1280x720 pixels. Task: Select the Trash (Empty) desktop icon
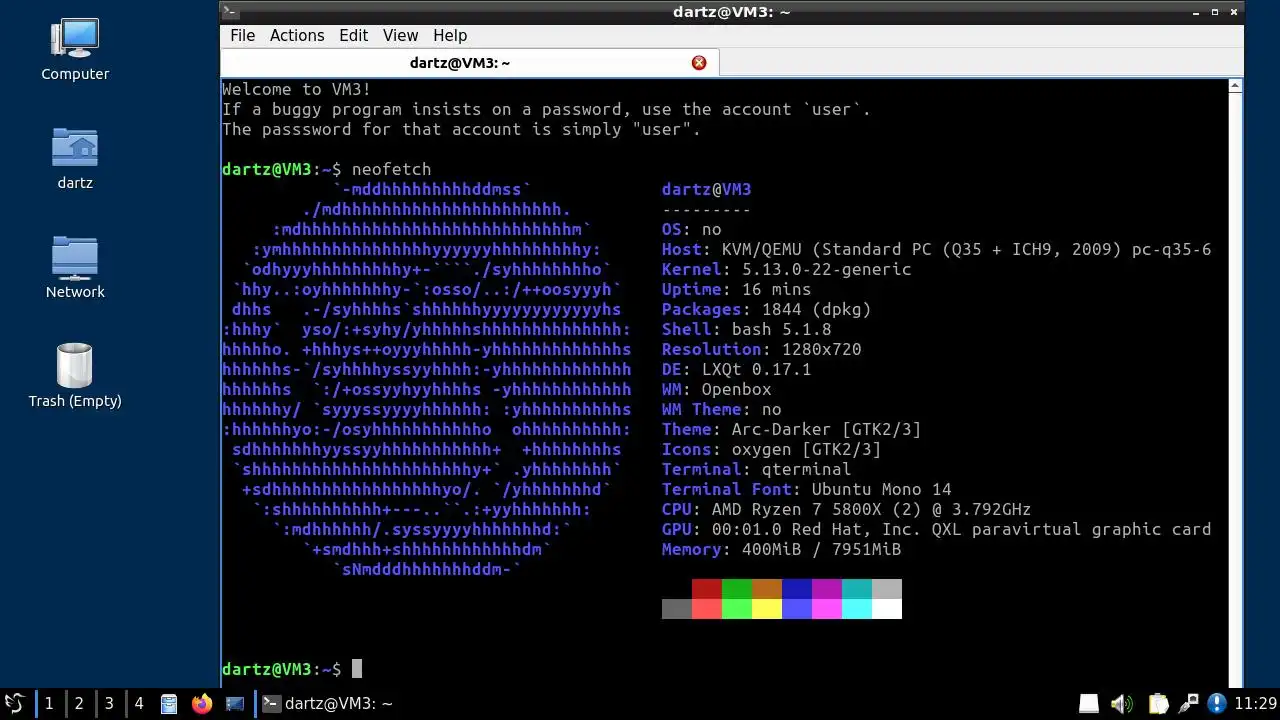pyautogui.click(x=75, y=377)
